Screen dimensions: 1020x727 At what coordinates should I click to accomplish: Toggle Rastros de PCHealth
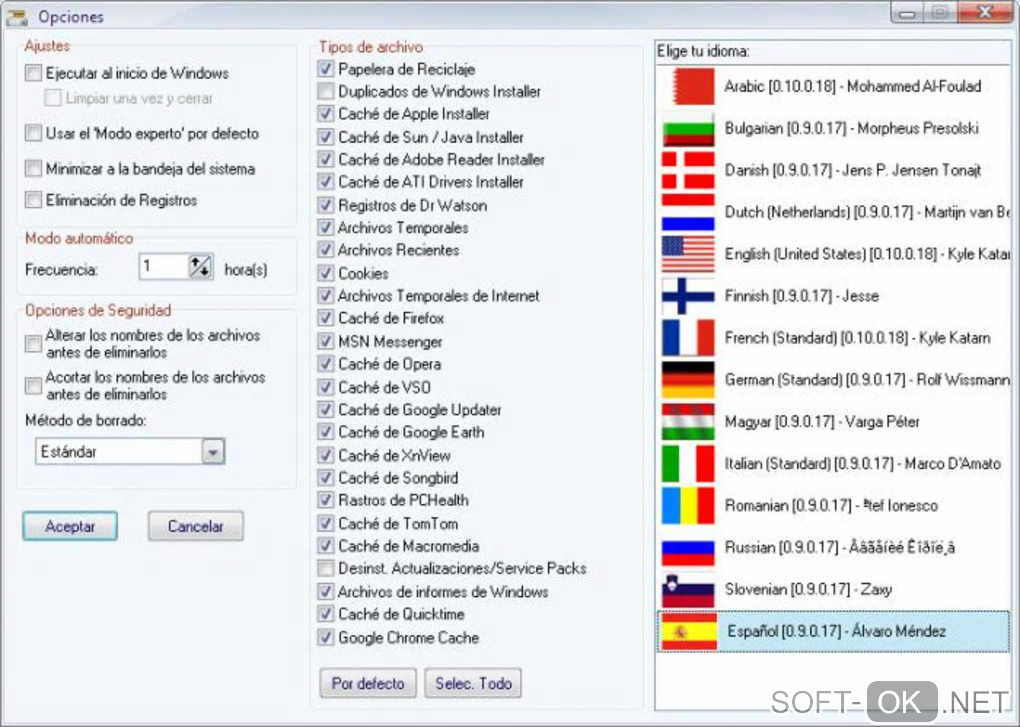pyautogui.click(x=326, y=500)
